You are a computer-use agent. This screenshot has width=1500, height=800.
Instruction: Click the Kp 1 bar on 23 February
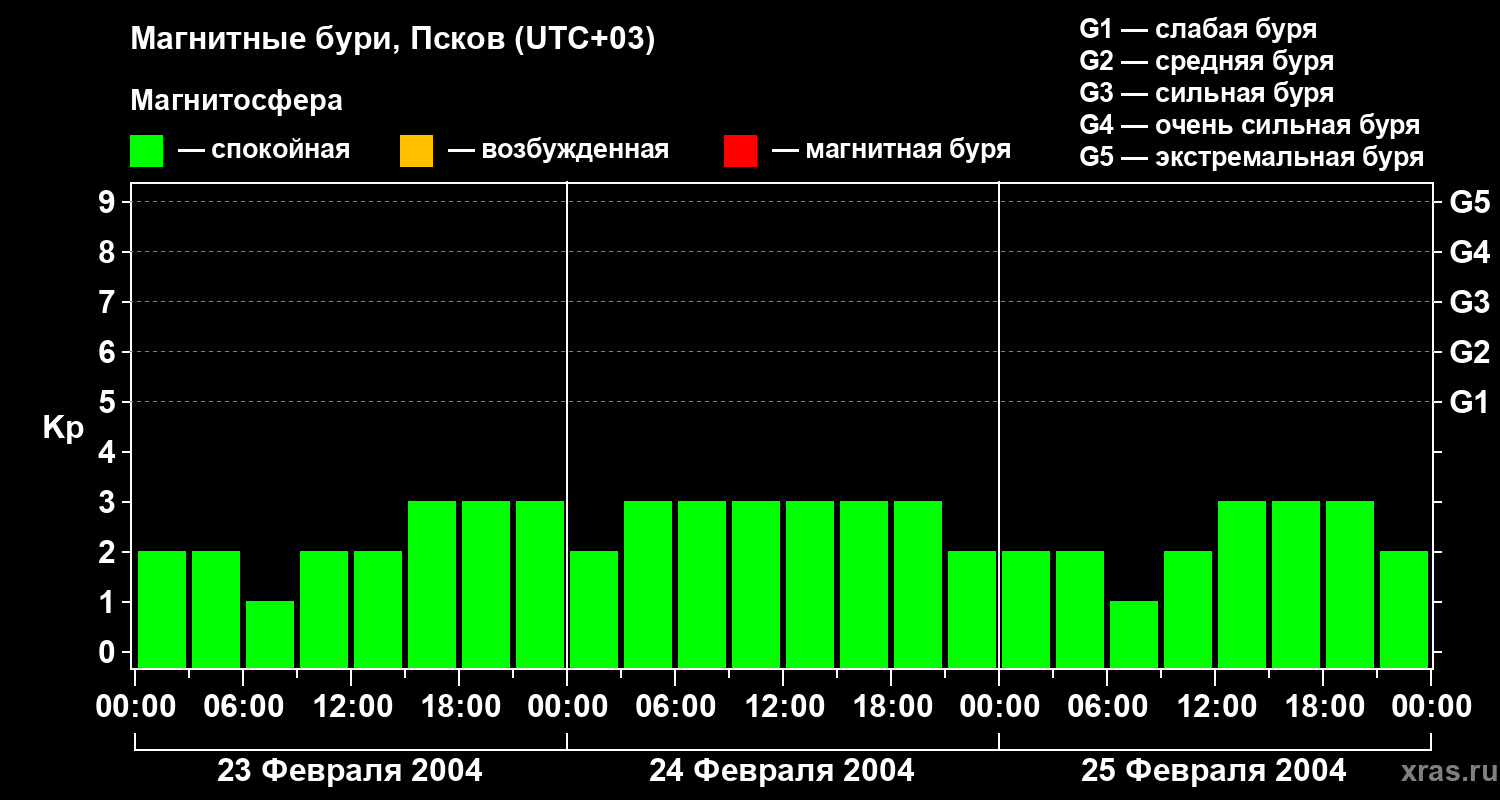[270, 634]
